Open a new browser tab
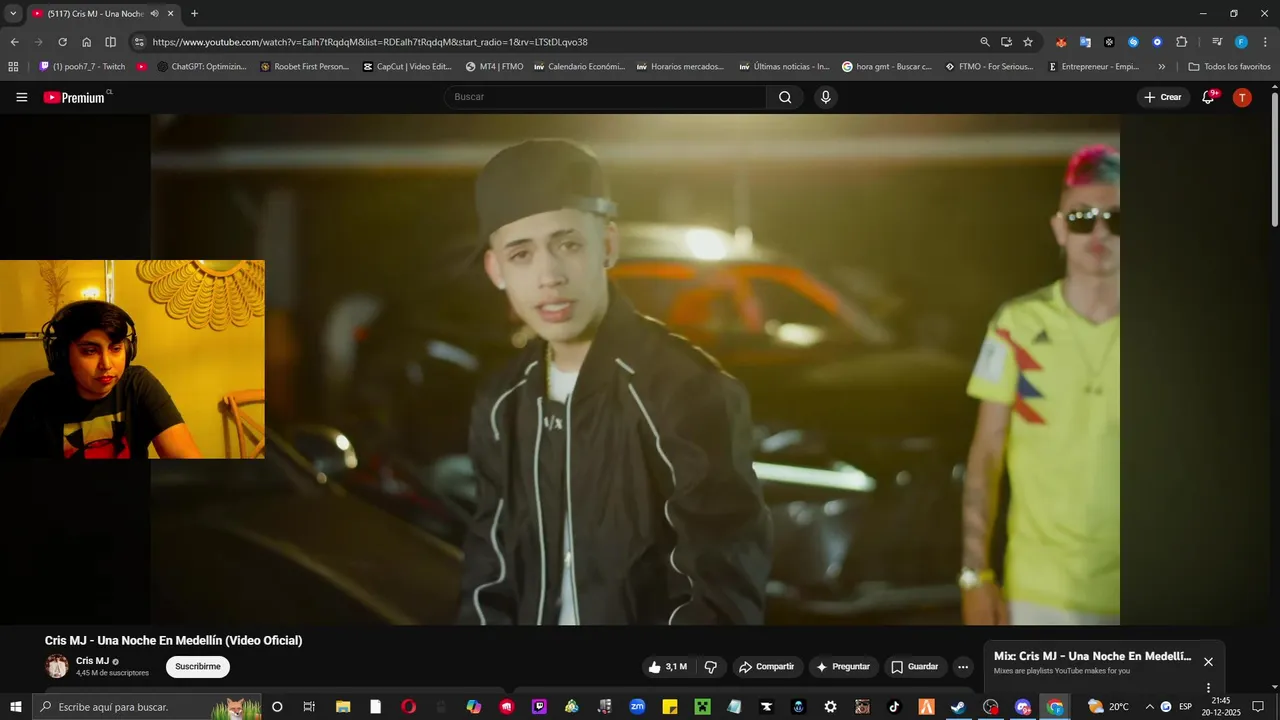Screen dimensions: 1280x720 tap(194, 14)
